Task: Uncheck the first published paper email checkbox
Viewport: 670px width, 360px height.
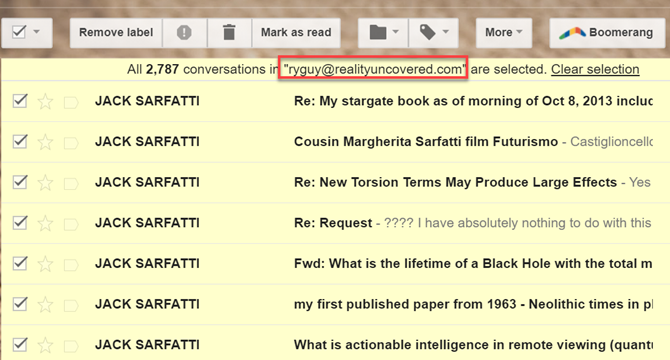Action: 20,304
